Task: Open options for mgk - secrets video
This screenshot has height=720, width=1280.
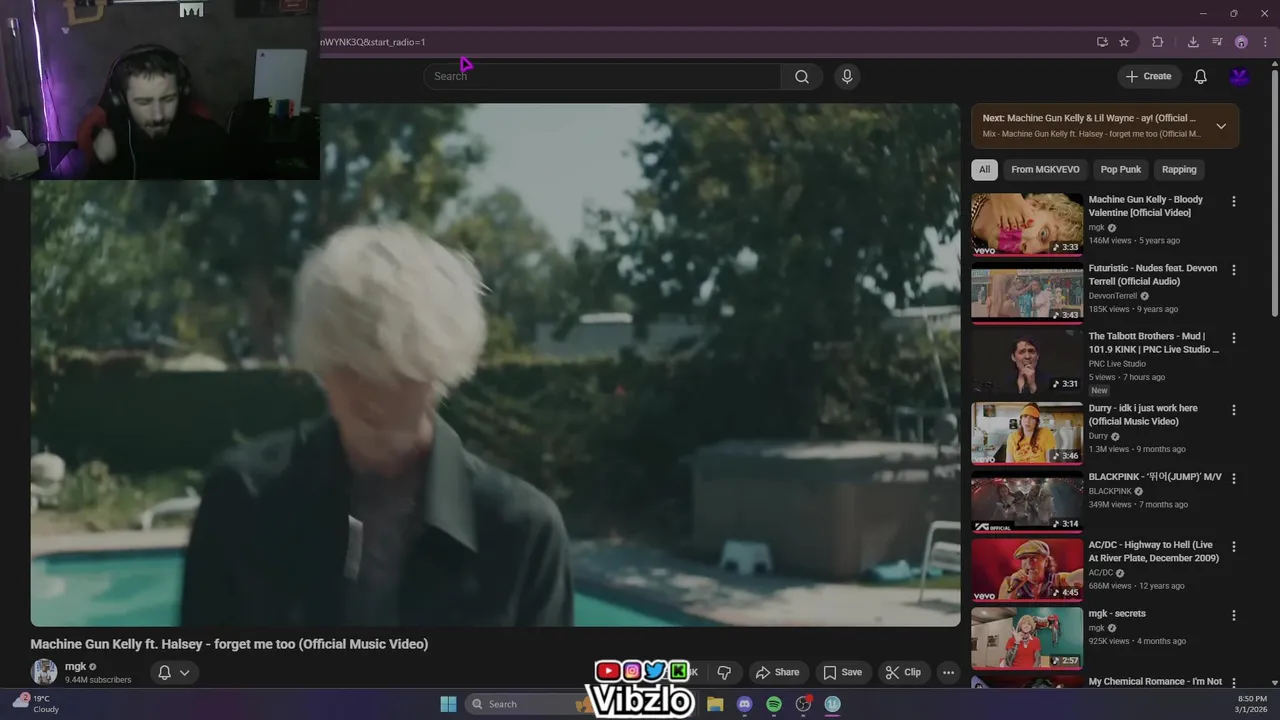Action: [1233, 615]
